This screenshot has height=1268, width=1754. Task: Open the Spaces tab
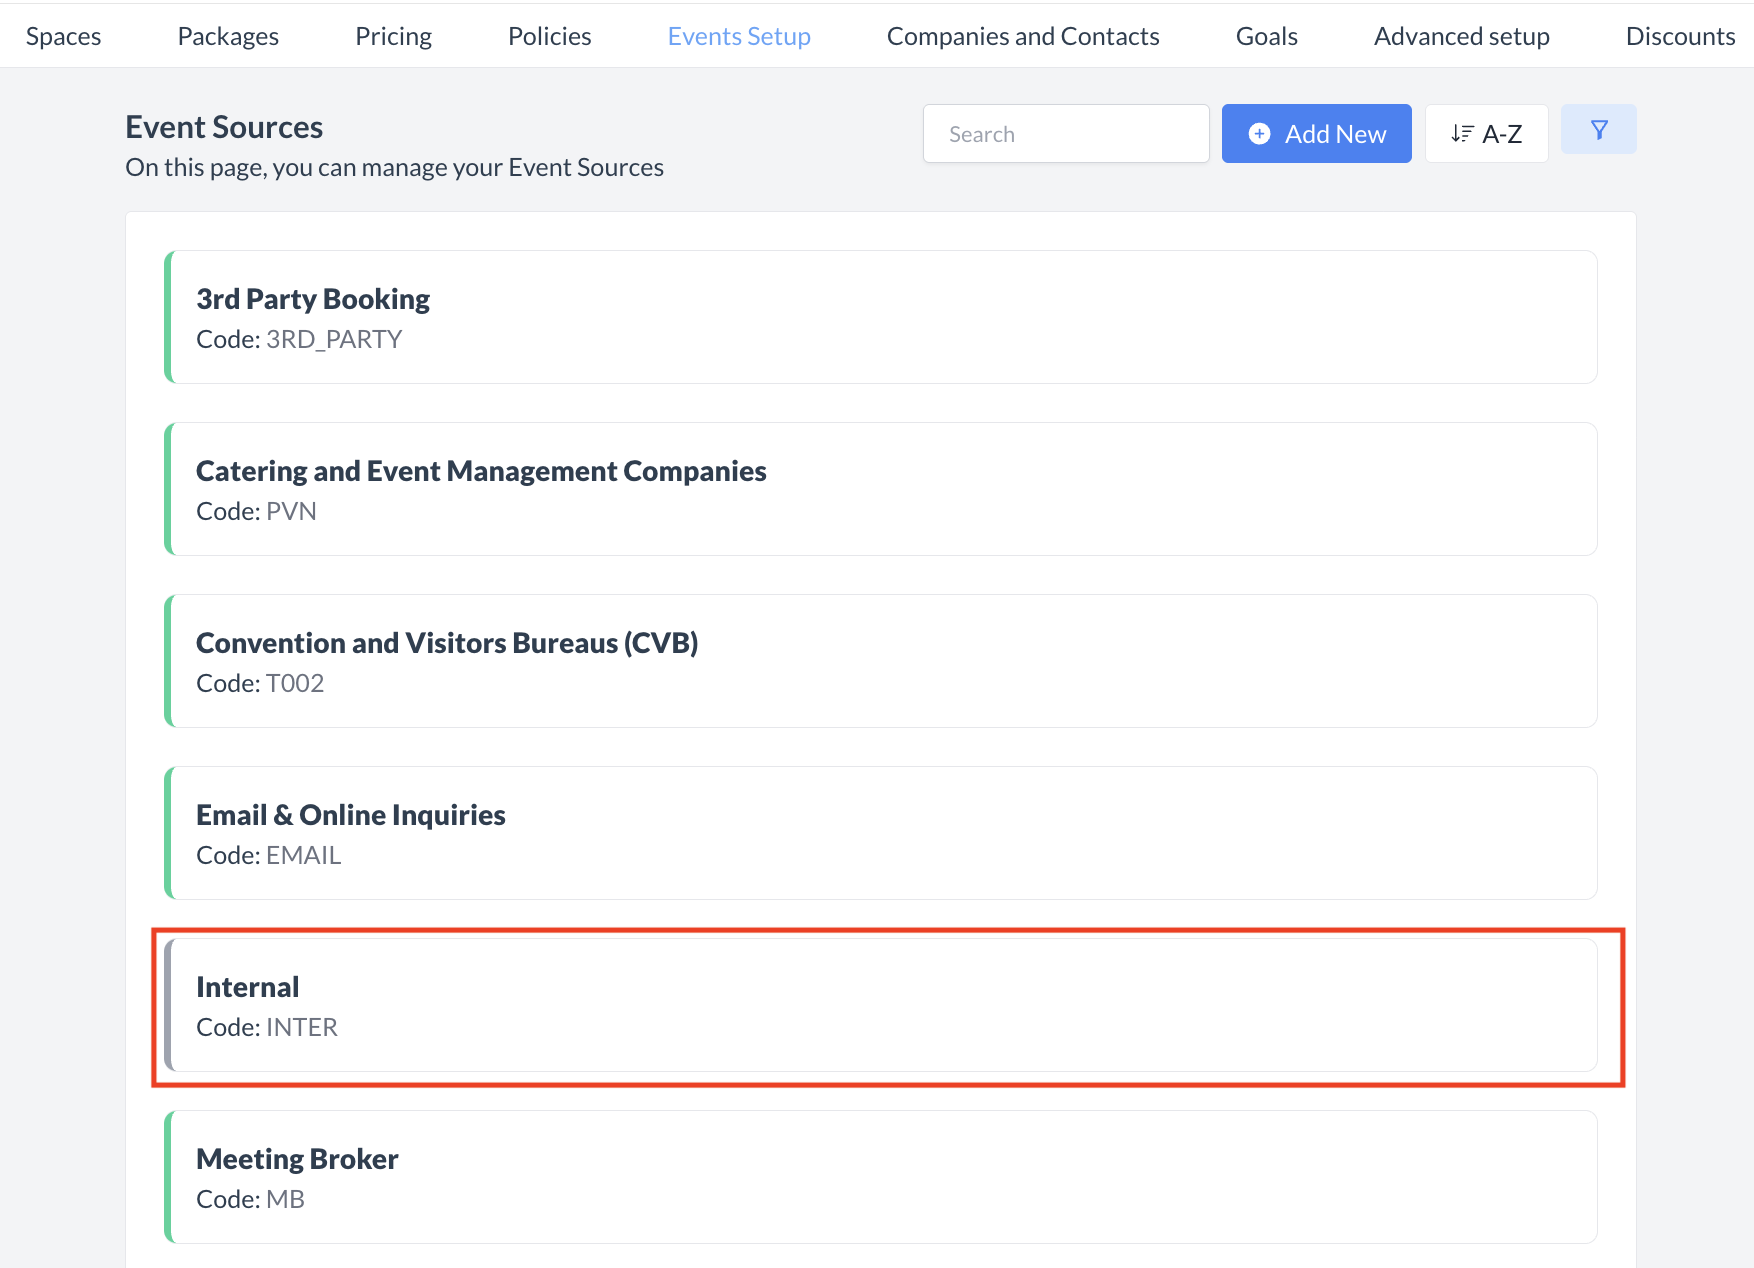pyautogui.click(x=63, y=36)
